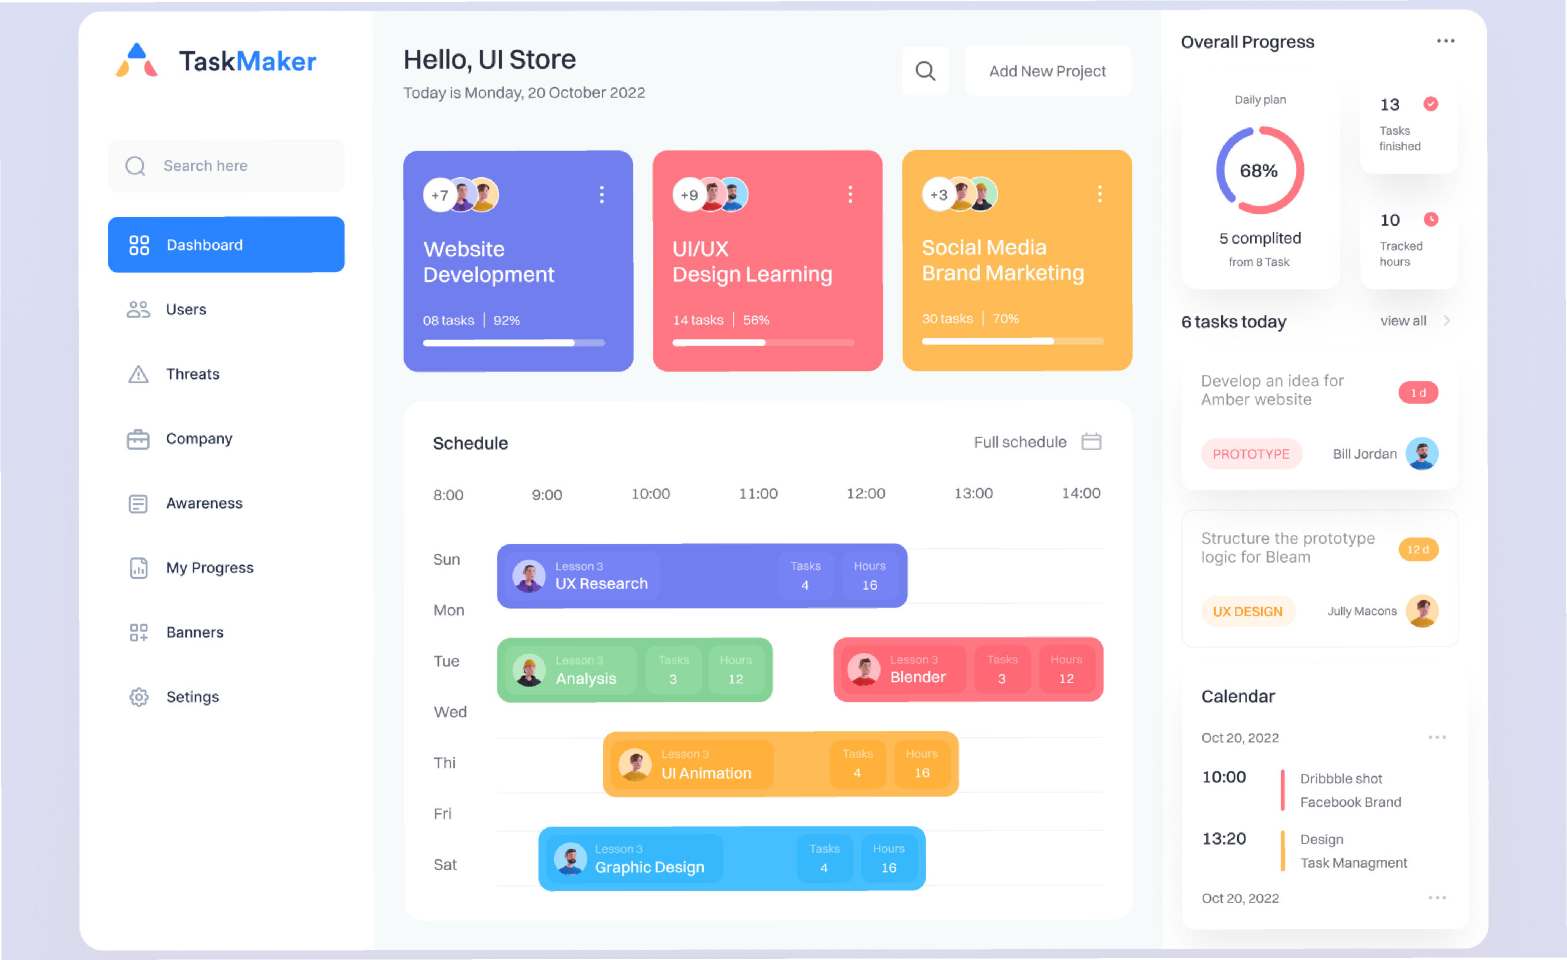The height and width of the screenshot is (960, 1567).
Task: Expand view all tasks chevron arrow
Action: click(1446, 321)
